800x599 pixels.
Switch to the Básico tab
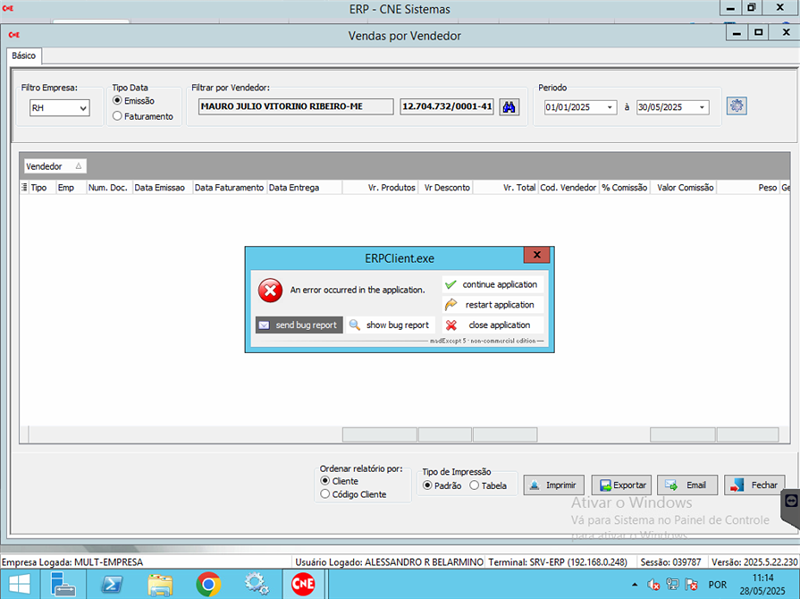tap(22, 56)
